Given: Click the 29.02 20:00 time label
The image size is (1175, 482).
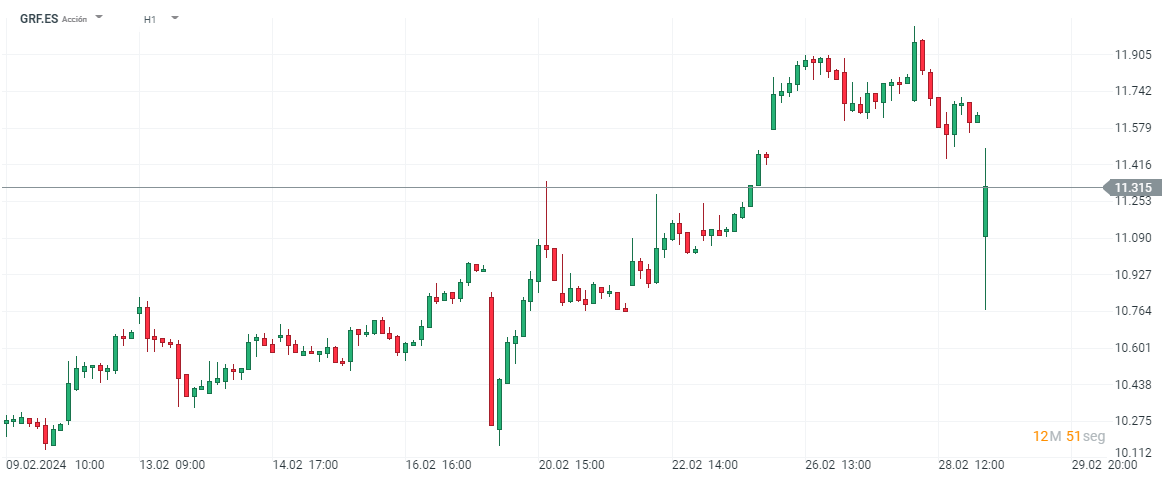Looking at the screenshot, I should pos(1104,465).
